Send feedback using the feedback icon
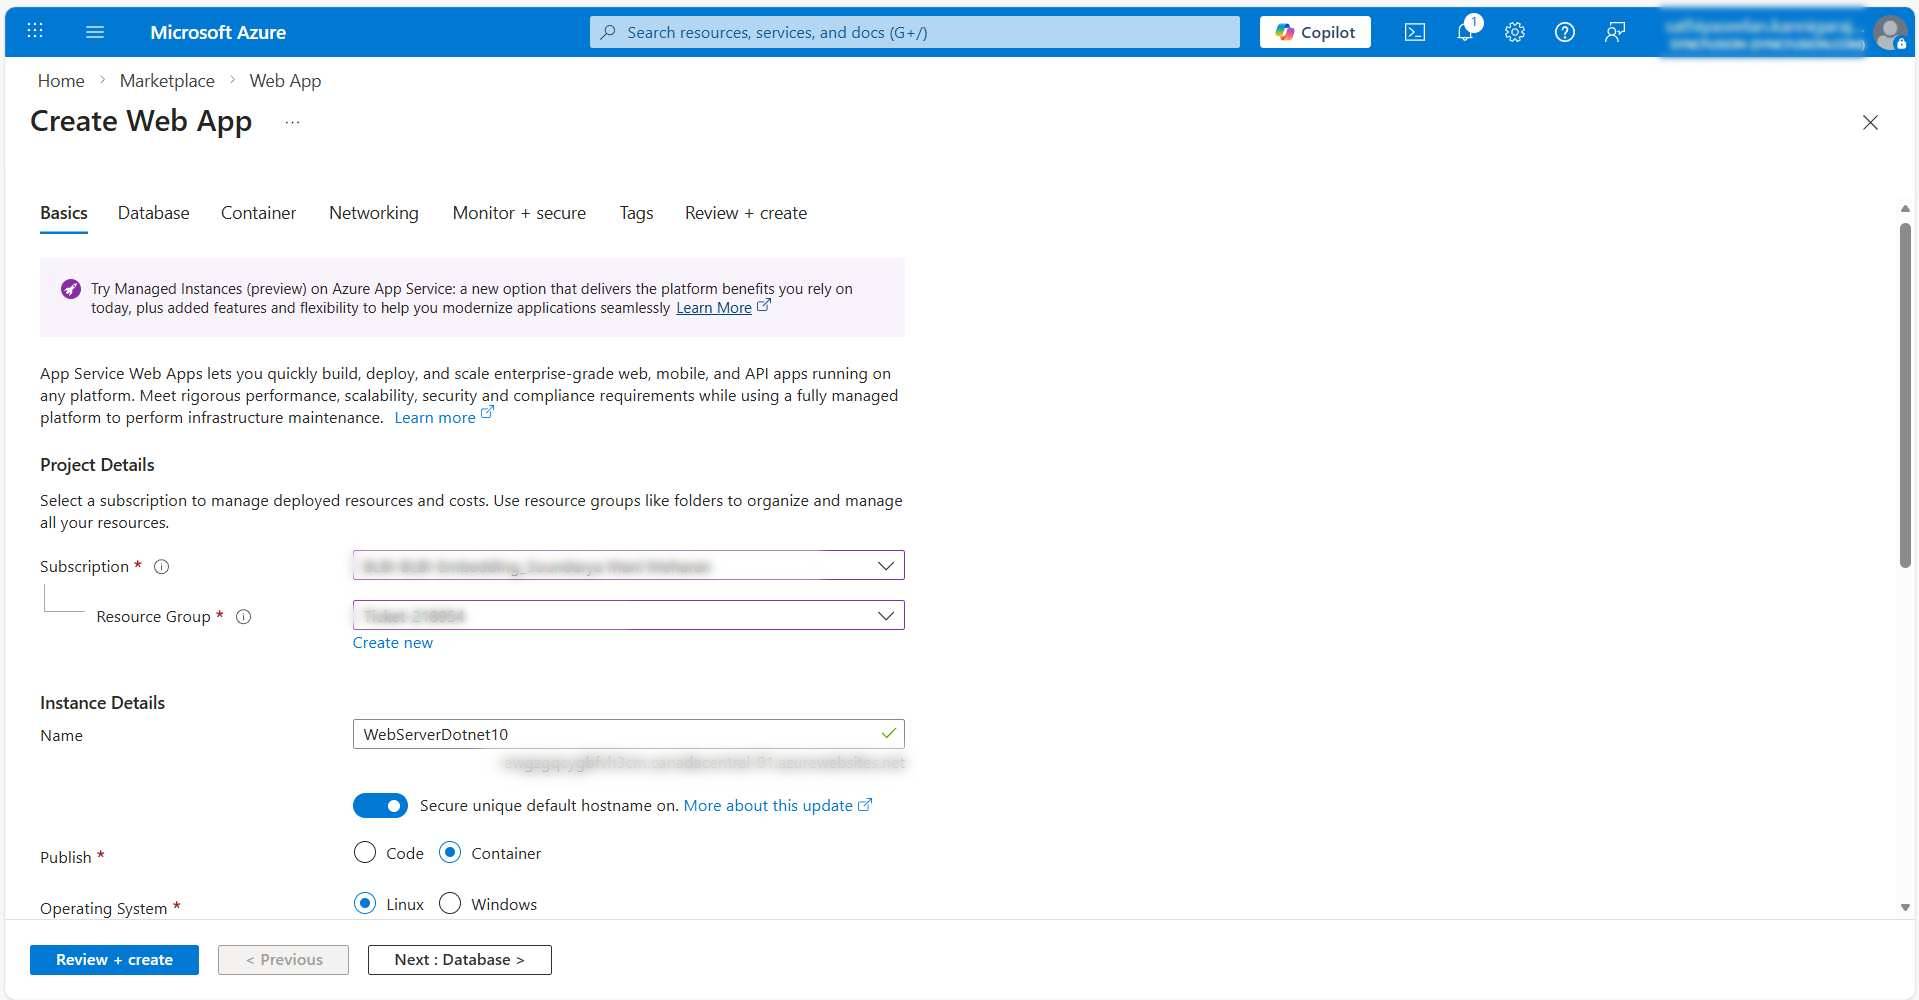The image size is (1919, 1000). click(1615, 32)
